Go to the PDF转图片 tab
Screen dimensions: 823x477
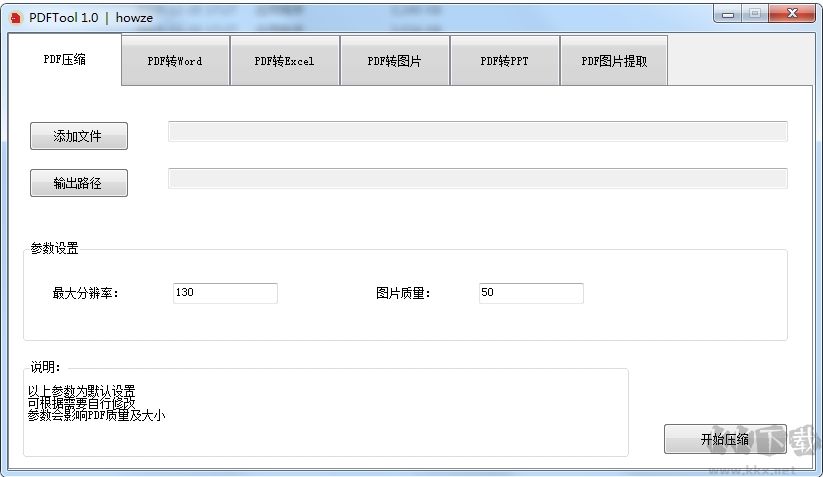[395, 61]
